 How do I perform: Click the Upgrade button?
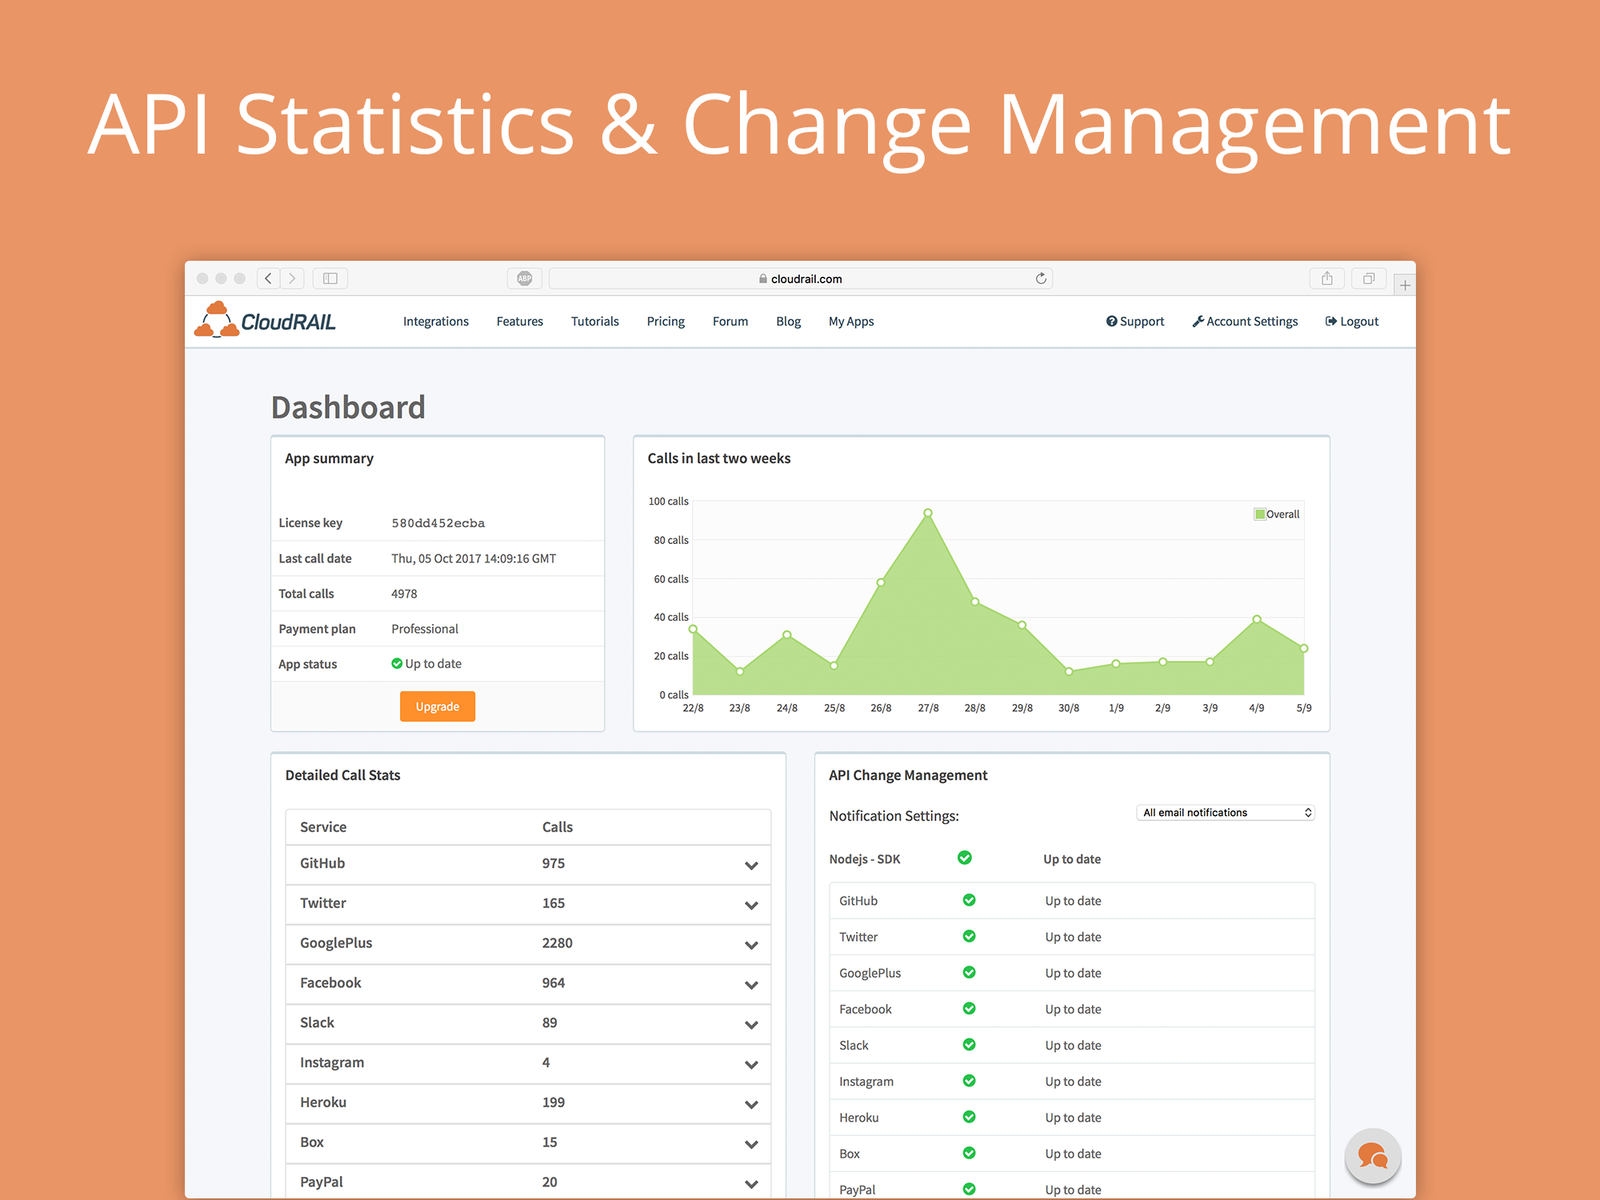coord(438,706)
